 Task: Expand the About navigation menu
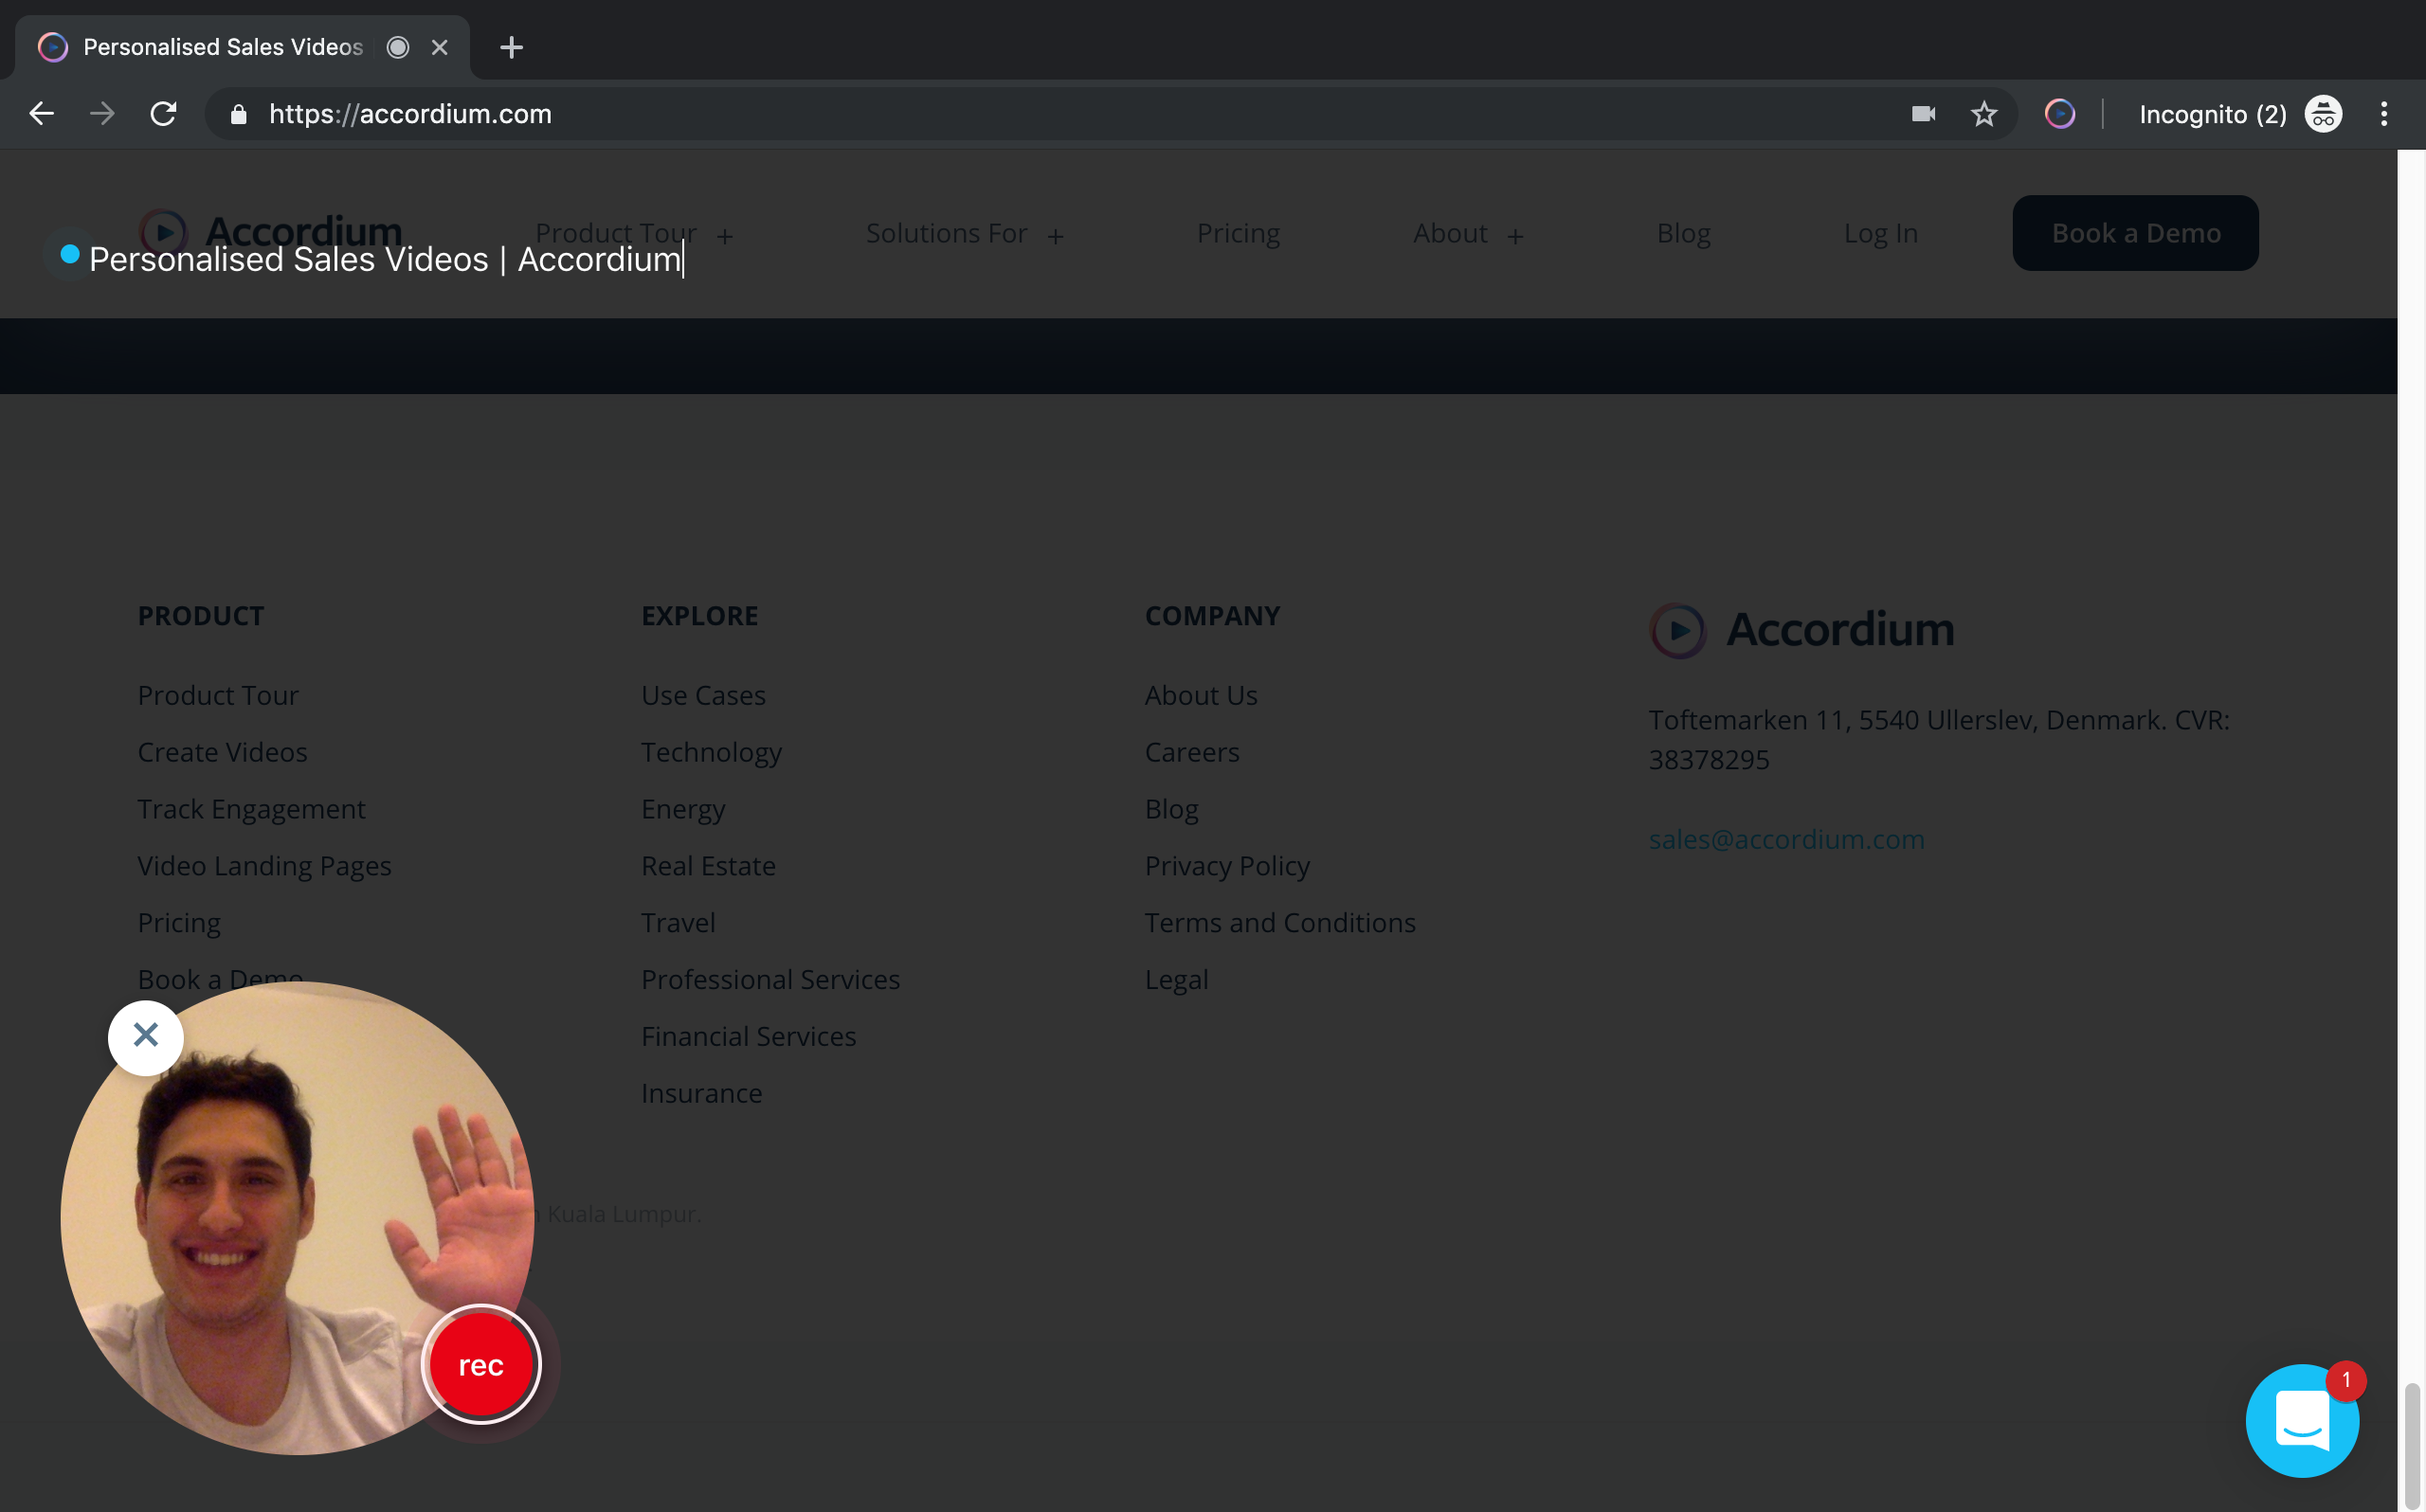(1468, 233)
